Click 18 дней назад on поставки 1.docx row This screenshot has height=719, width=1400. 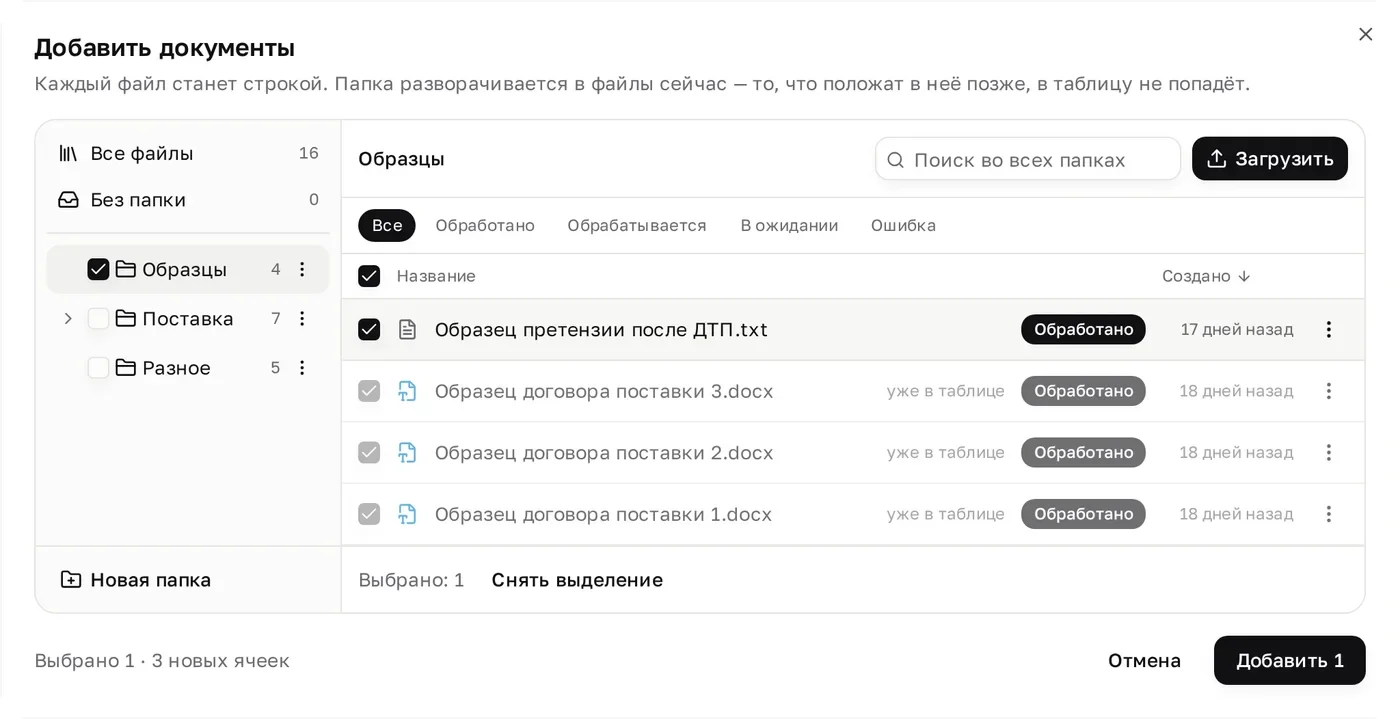pyautogui.click(x=1236, y=514)
